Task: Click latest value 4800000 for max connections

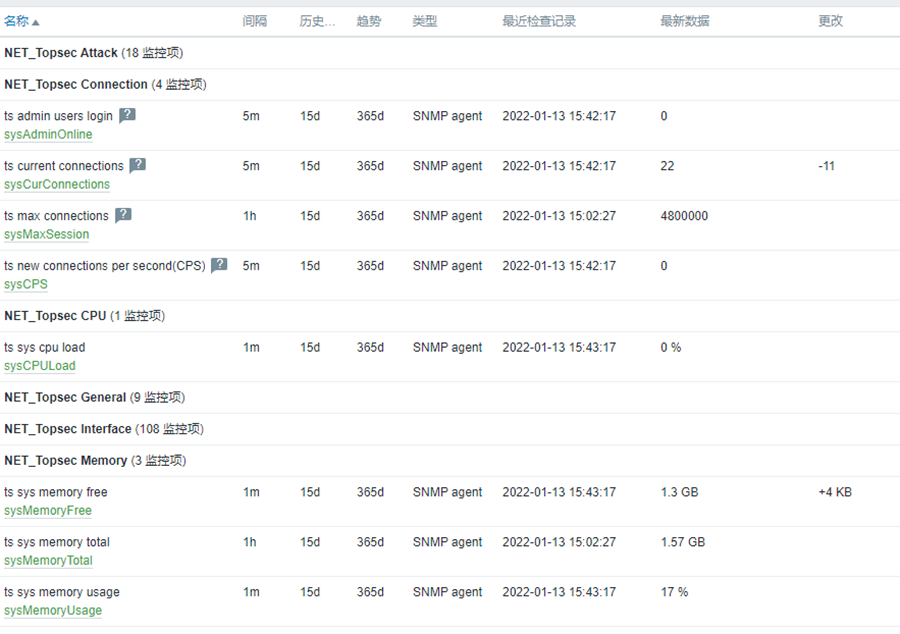Action: tap(684, 216)
